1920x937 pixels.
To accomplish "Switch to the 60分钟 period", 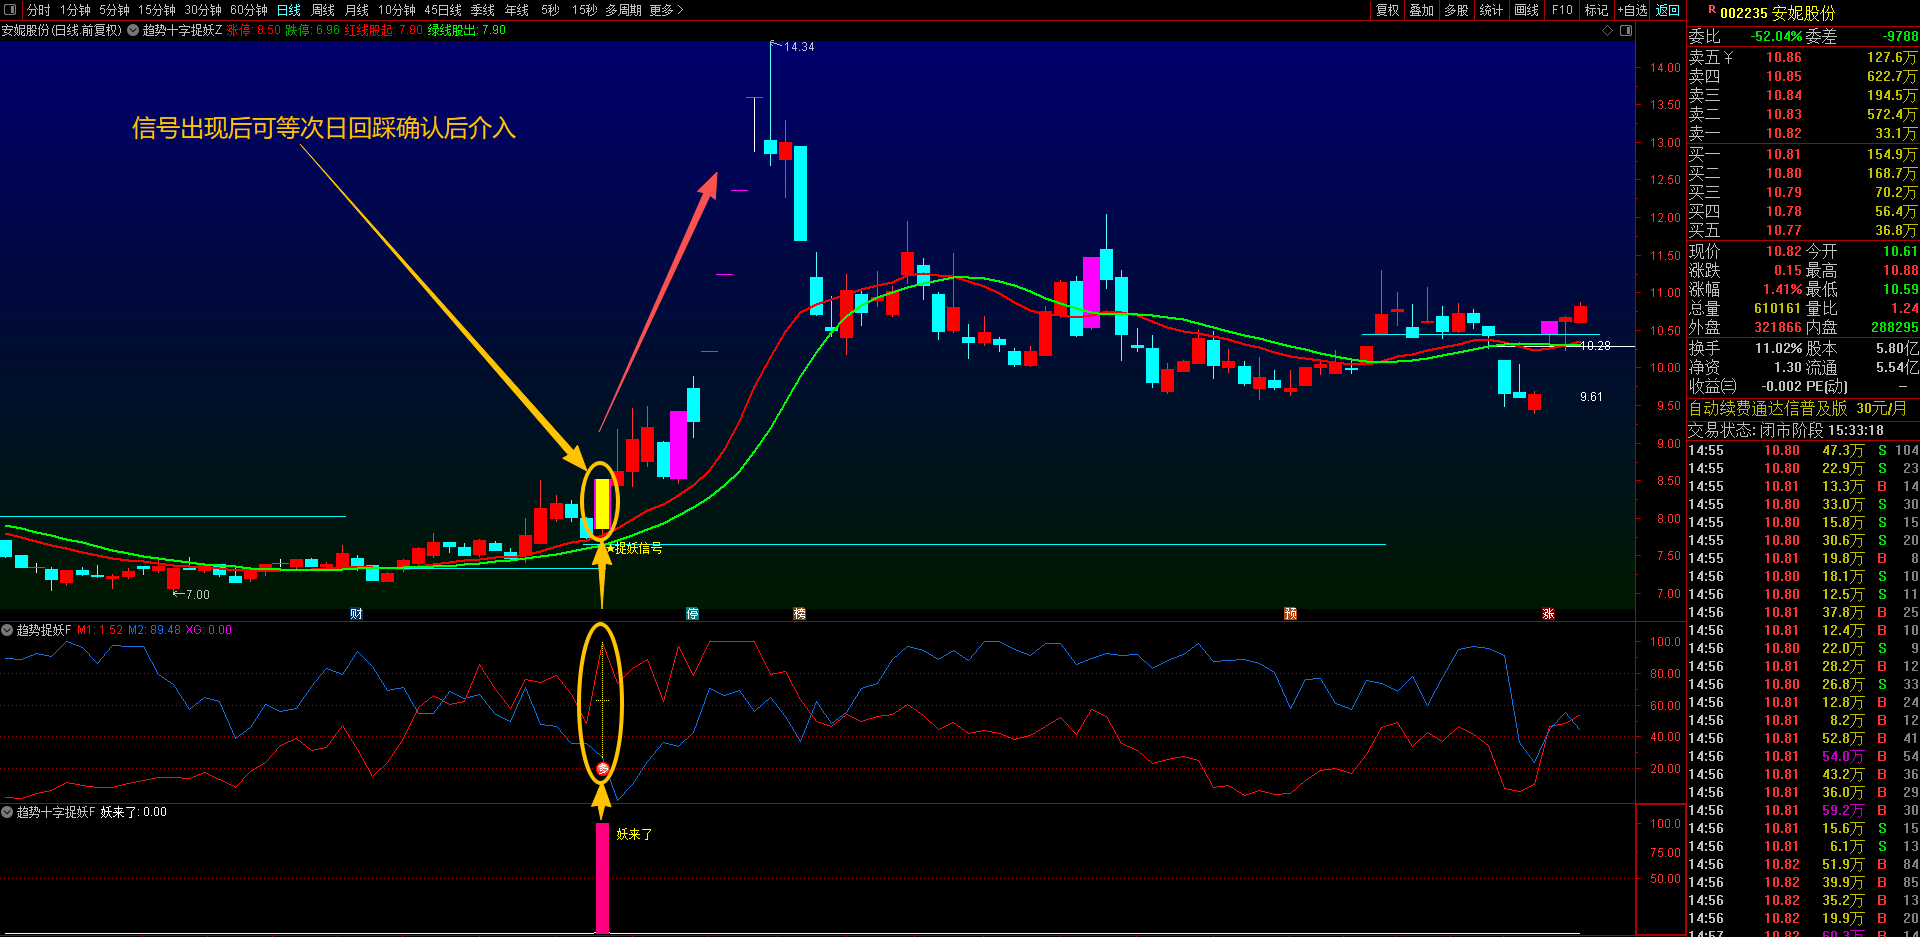I will [248, 10].
